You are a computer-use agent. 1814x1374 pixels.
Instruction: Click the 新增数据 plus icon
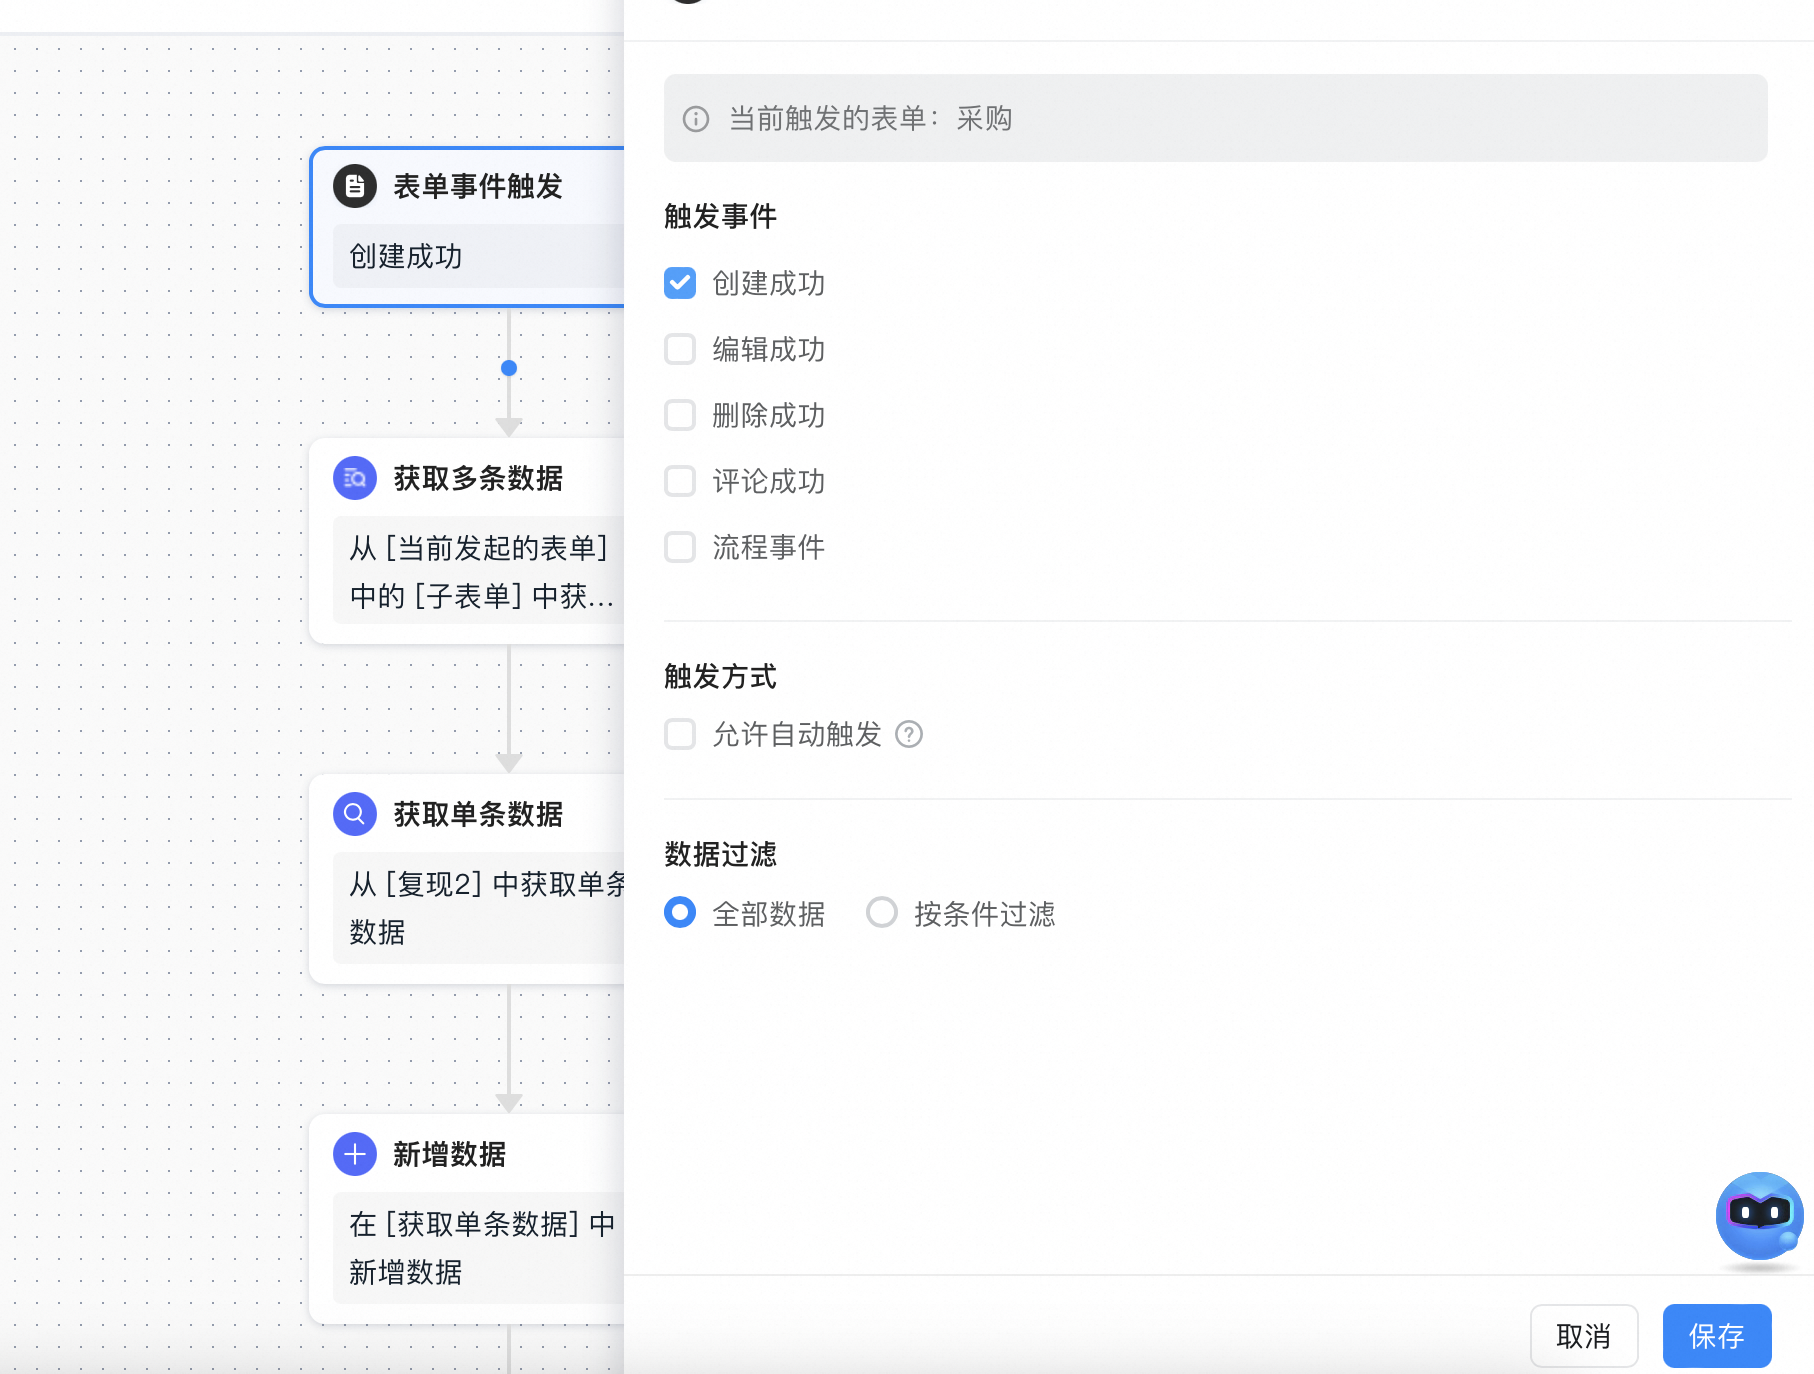pyautogui.click(x=355, y=1154)
